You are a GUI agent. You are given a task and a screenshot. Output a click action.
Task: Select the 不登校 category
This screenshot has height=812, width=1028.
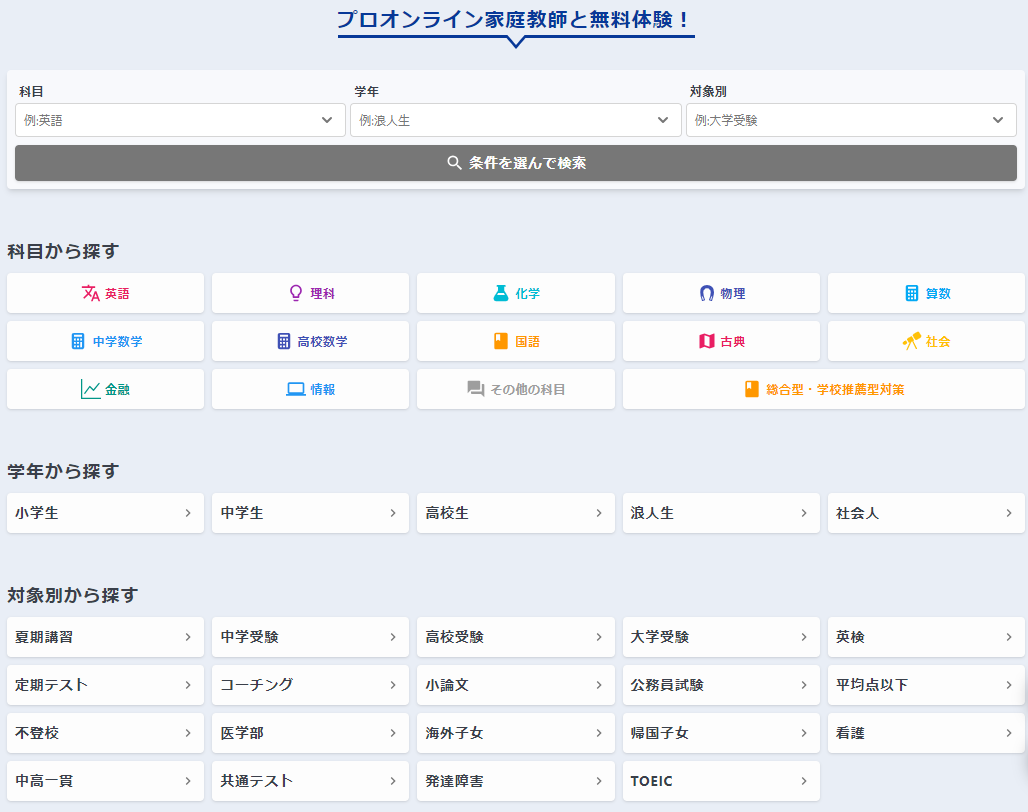pos(105,733)
